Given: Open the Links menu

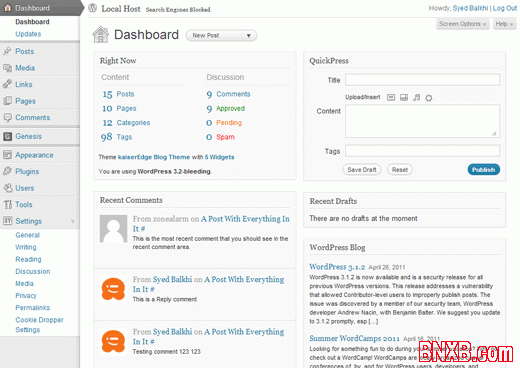Looking at the screenshot, I should point(24,84).
